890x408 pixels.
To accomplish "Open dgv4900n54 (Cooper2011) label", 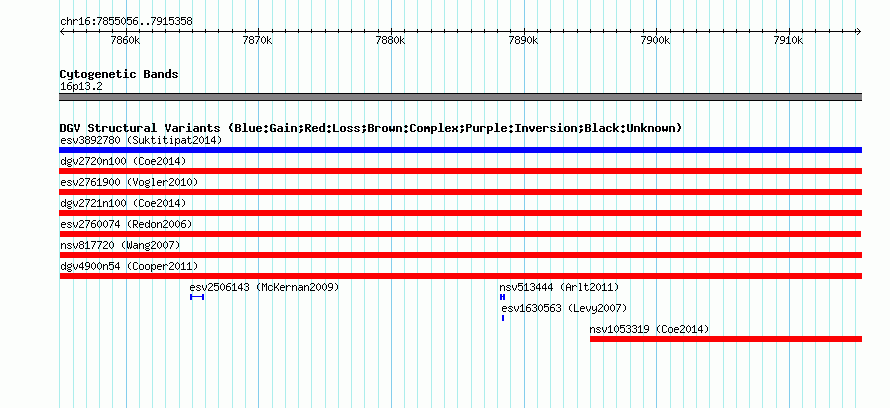I will coord(129,266).
